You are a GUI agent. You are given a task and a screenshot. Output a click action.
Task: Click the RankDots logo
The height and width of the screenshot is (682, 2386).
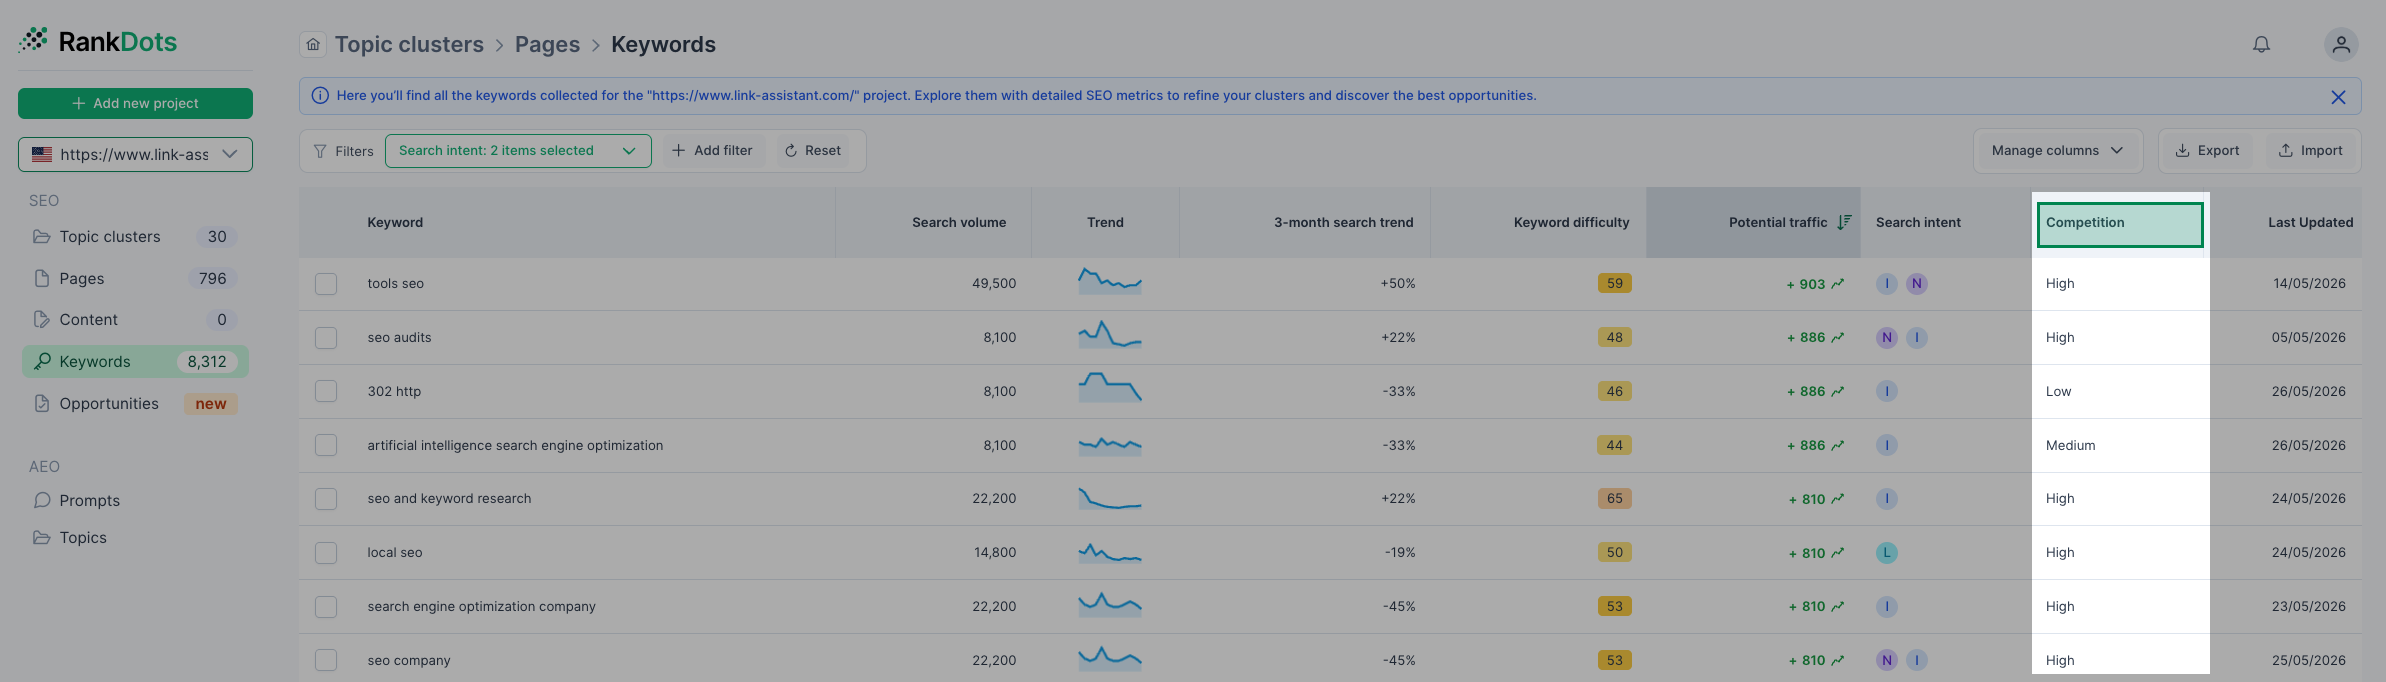pos(97,41)
